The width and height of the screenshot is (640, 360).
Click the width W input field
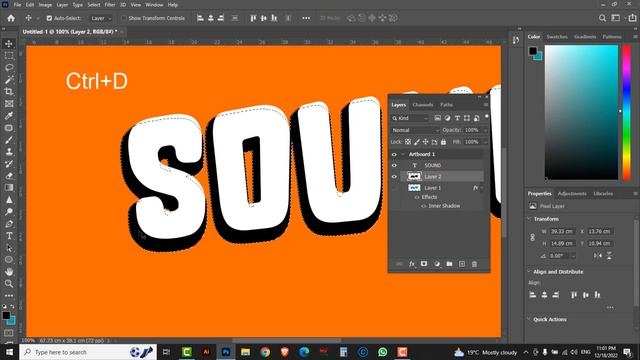pos(562,231)
